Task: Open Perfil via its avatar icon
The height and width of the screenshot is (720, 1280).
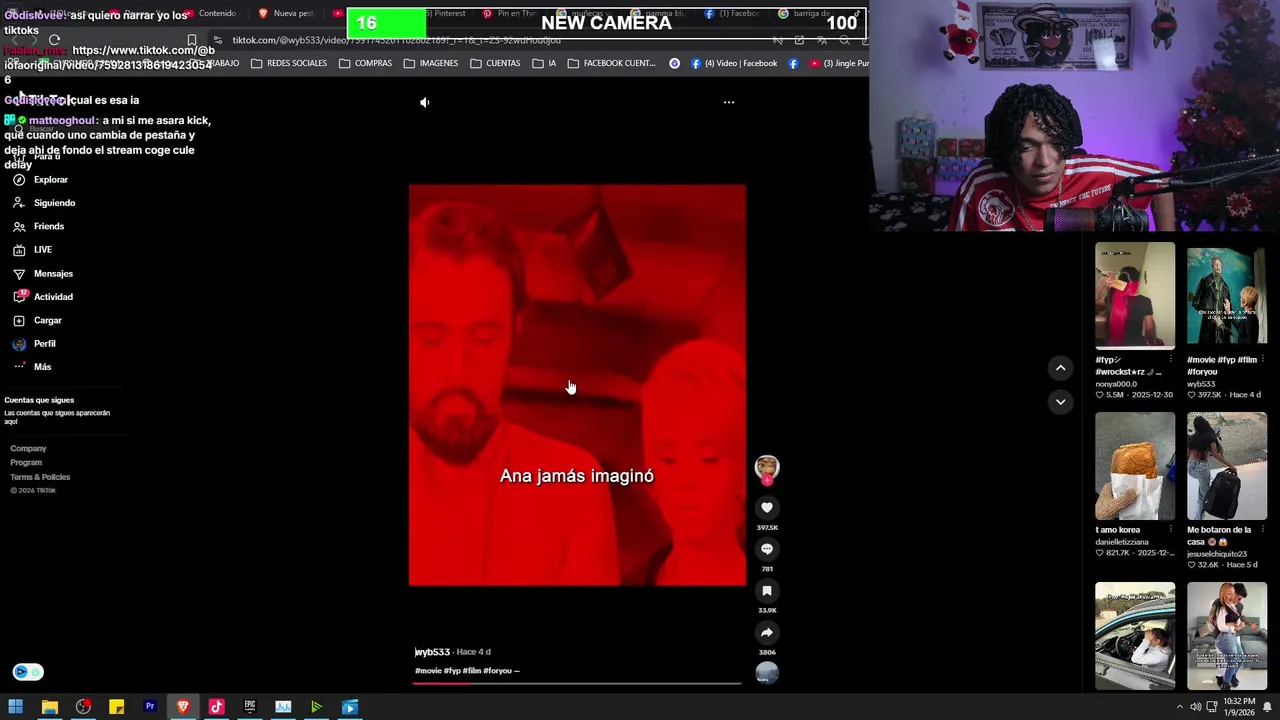Action: pos(19,344)
